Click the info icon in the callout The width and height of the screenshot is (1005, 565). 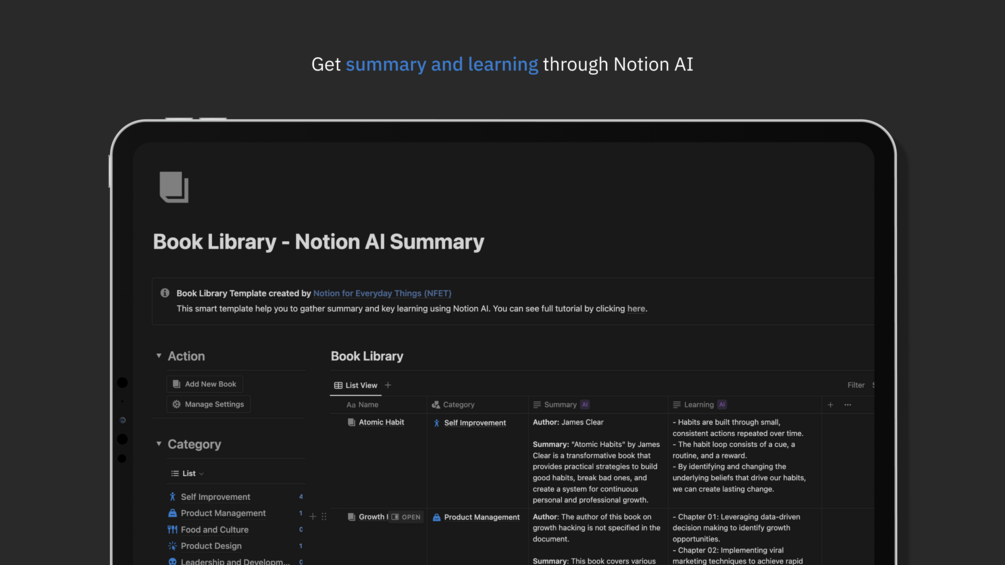165,293
